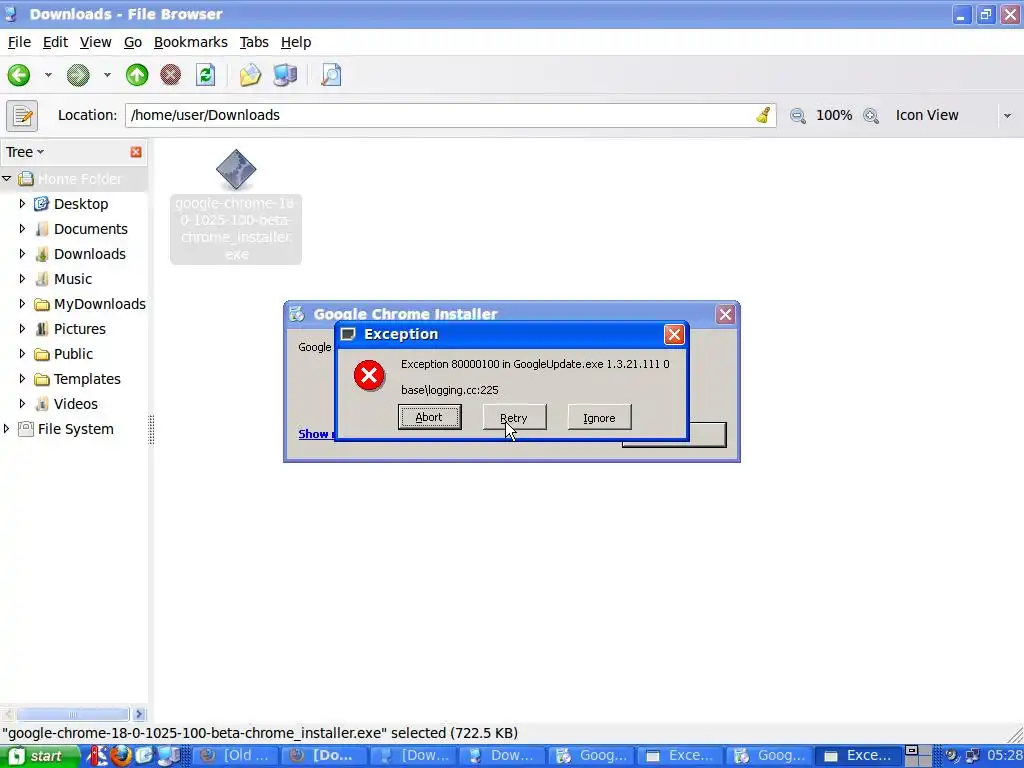
Task: Click the Stop loading icon
Action: [x=170, y=75]
